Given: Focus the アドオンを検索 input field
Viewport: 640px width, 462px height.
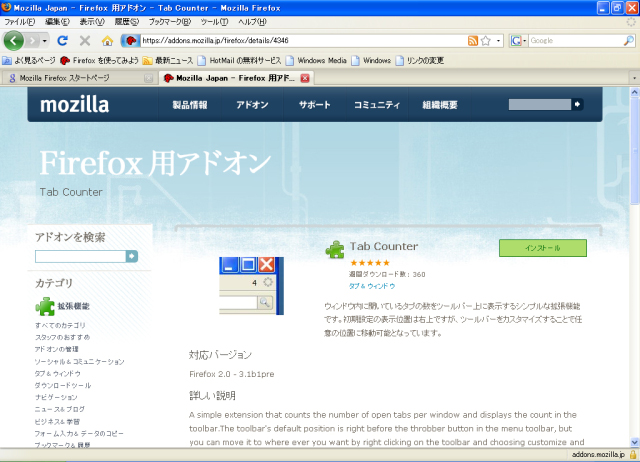Looking at the screenshot, I should tap(80, 256).
